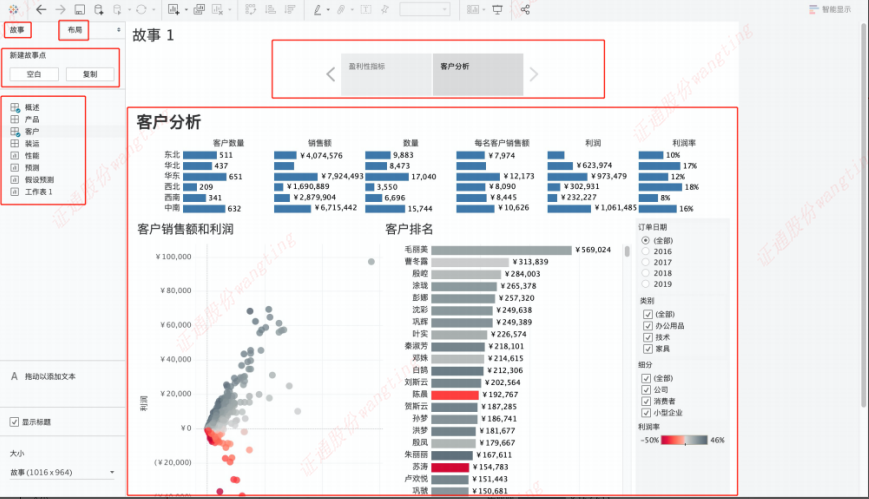The height and width of the screenshot is (499, 869).
Task: Select 产品 in the sheet list
Action: (x=32, y=119)
